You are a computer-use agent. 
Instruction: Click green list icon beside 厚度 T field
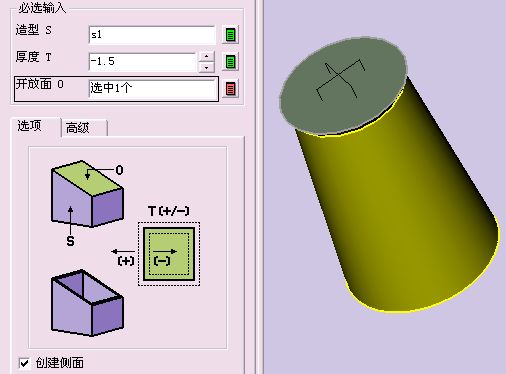click(230, 62)
